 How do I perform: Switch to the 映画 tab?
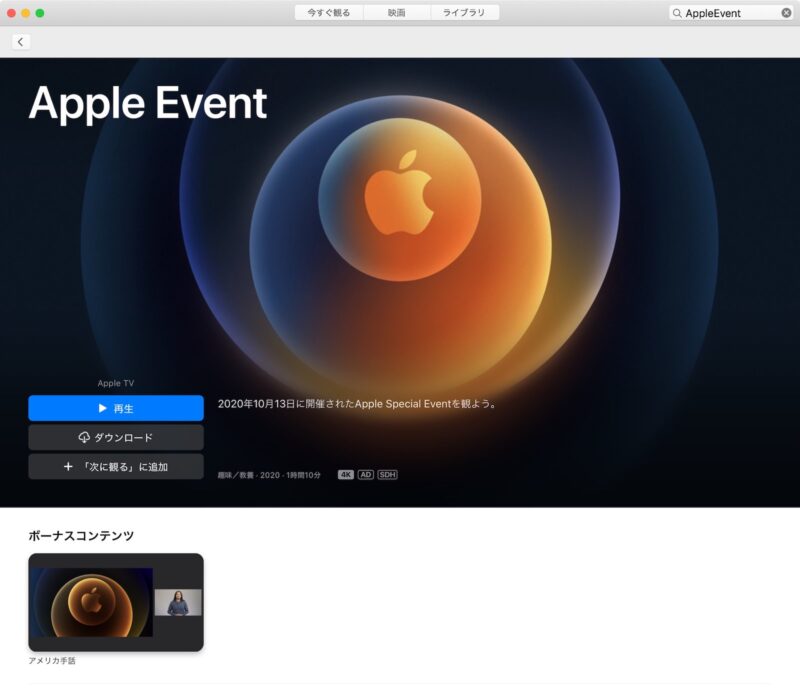click(396, 13)
